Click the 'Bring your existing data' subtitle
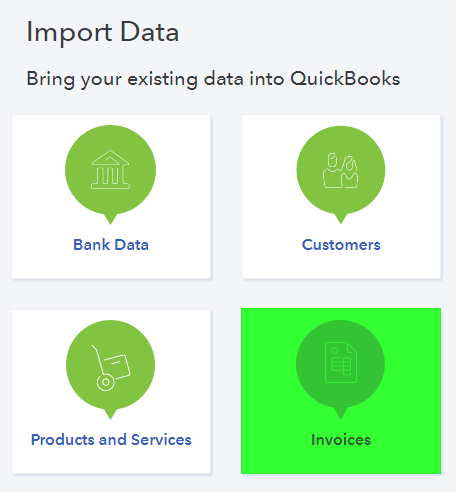The height and width of the screenshot is (492, 456). pos(213,79)
